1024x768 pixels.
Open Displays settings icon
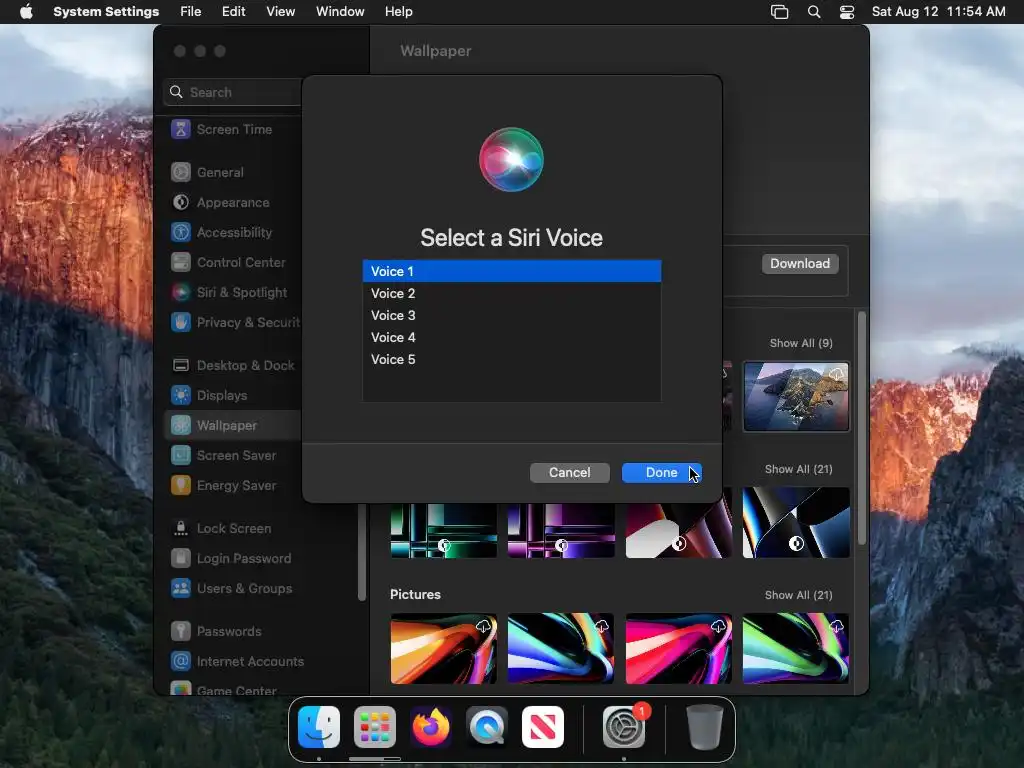point(181,396)
